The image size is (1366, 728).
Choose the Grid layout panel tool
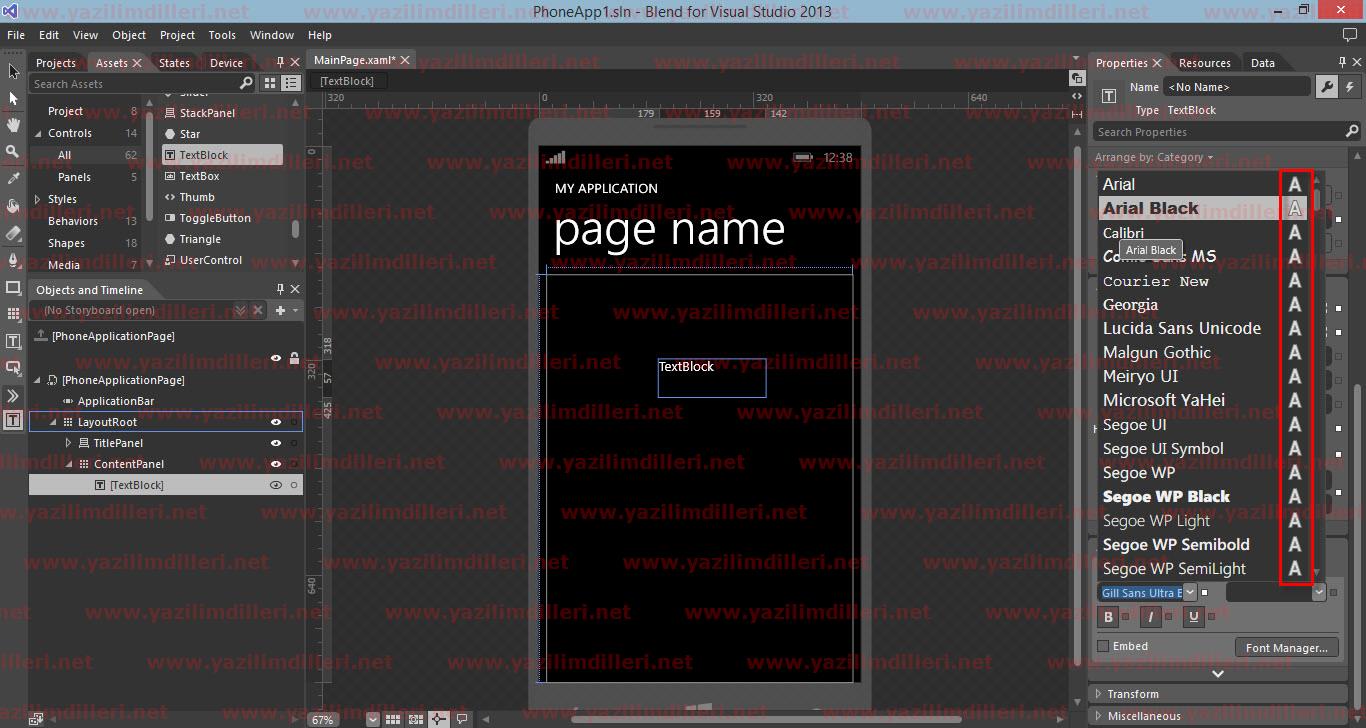(x=13, y=314)
